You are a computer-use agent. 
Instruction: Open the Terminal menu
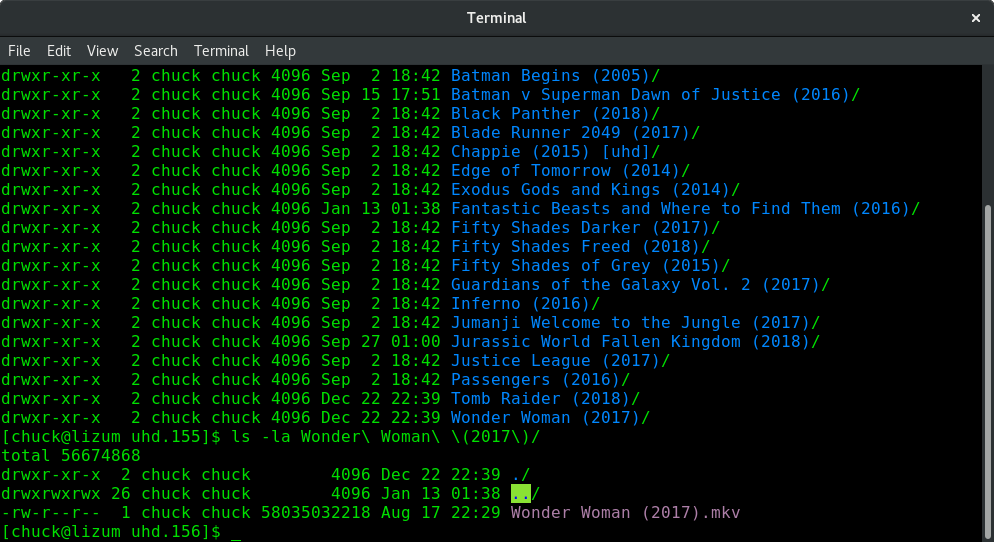[x=221, y=51]
